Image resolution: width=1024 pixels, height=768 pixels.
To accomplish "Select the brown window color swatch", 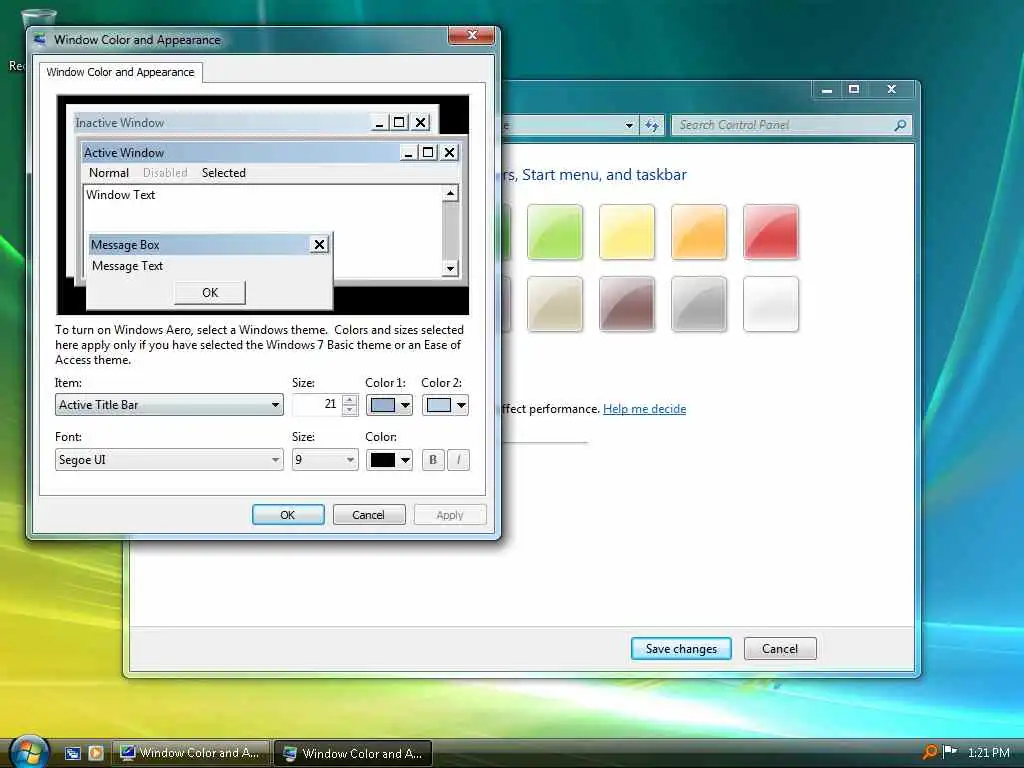I will click(626, 304).
